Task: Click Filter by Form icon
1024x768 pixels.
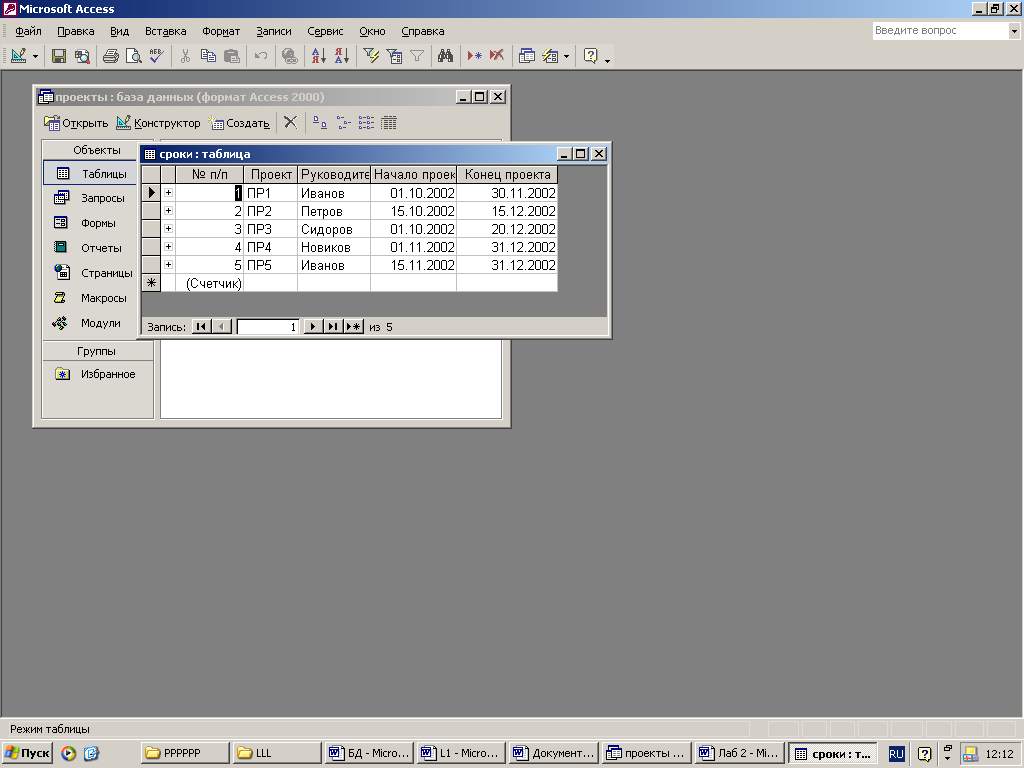Action: click(394, 56)
